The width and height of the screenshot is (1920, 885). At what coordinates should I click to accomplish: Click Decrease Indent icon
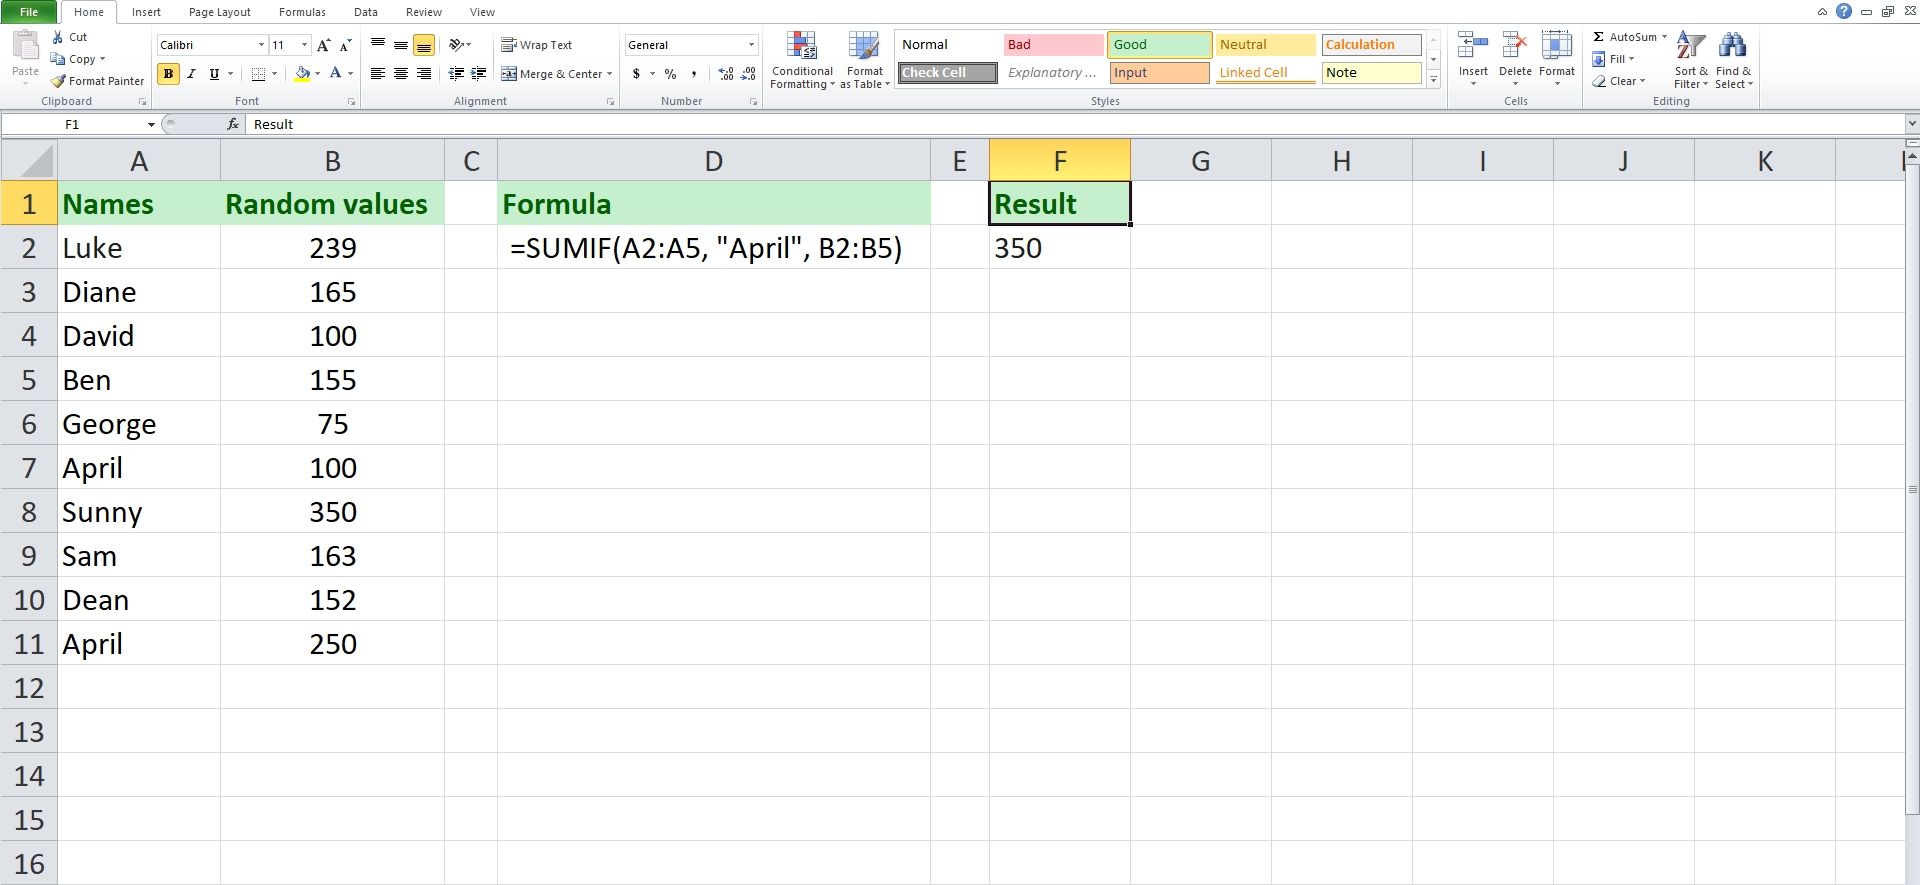(456, 74)
